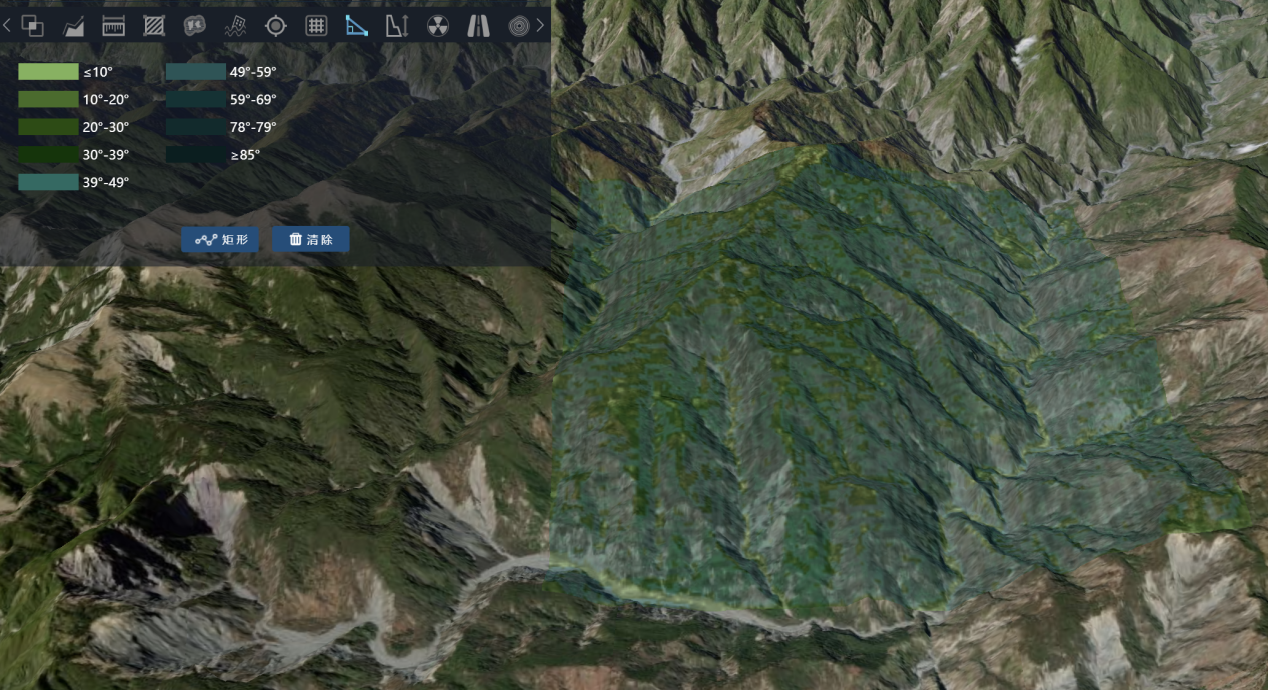This screenshot has width=1268, height=690.
Task: Select the ruler measurement tool
Action: [x=113, y=26]
